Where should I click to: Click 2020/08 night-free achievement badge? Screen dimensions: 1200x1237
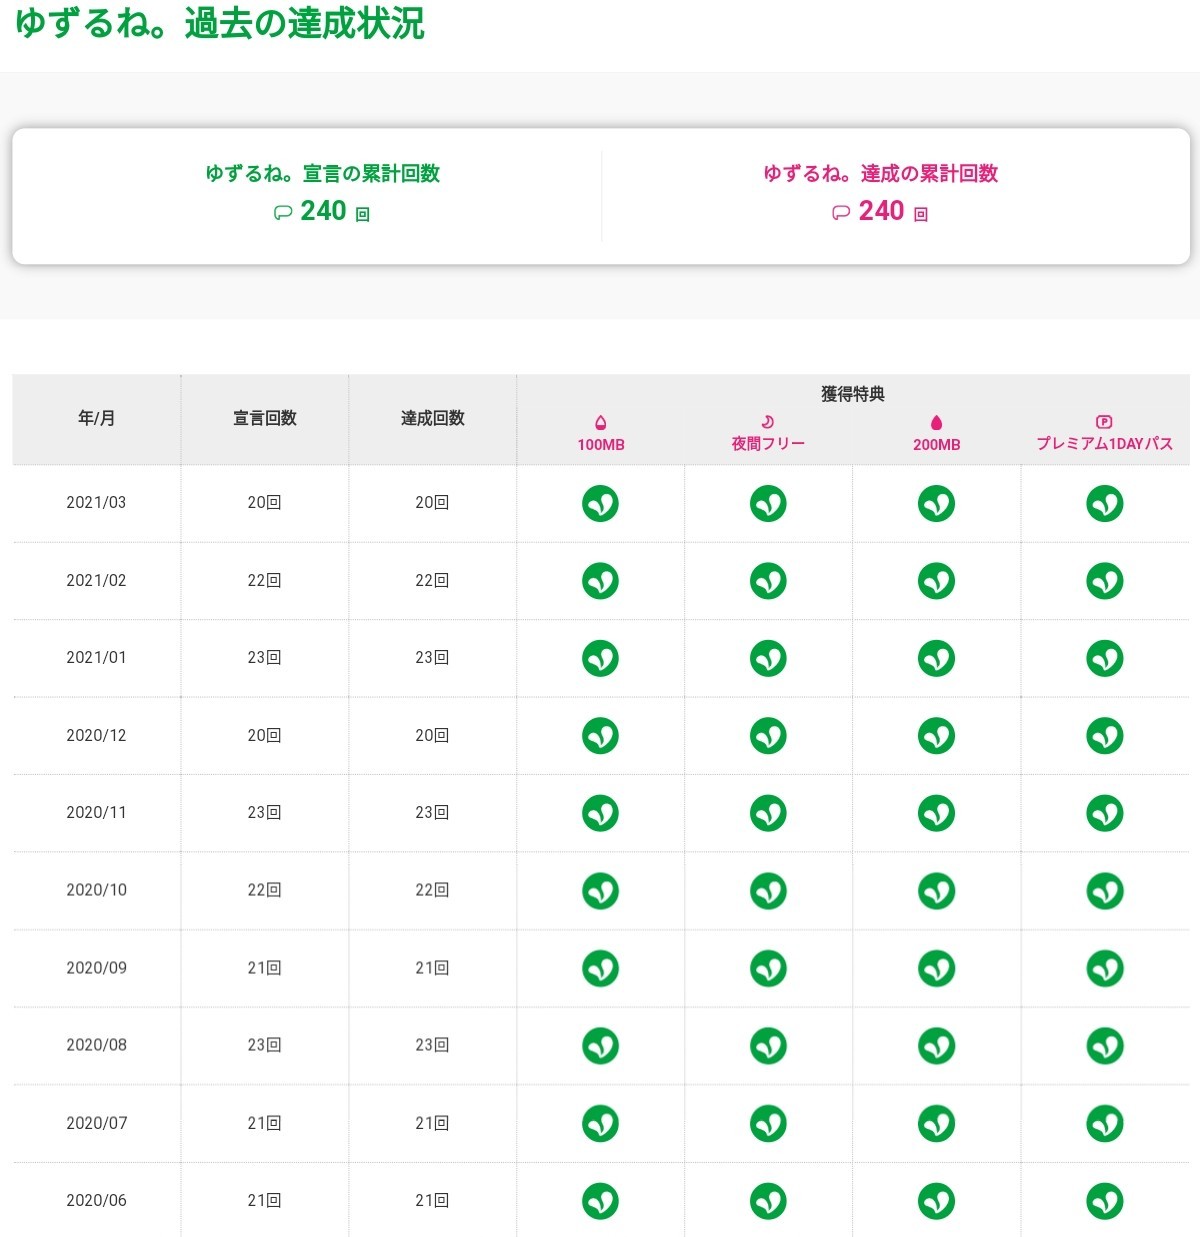768,1046
